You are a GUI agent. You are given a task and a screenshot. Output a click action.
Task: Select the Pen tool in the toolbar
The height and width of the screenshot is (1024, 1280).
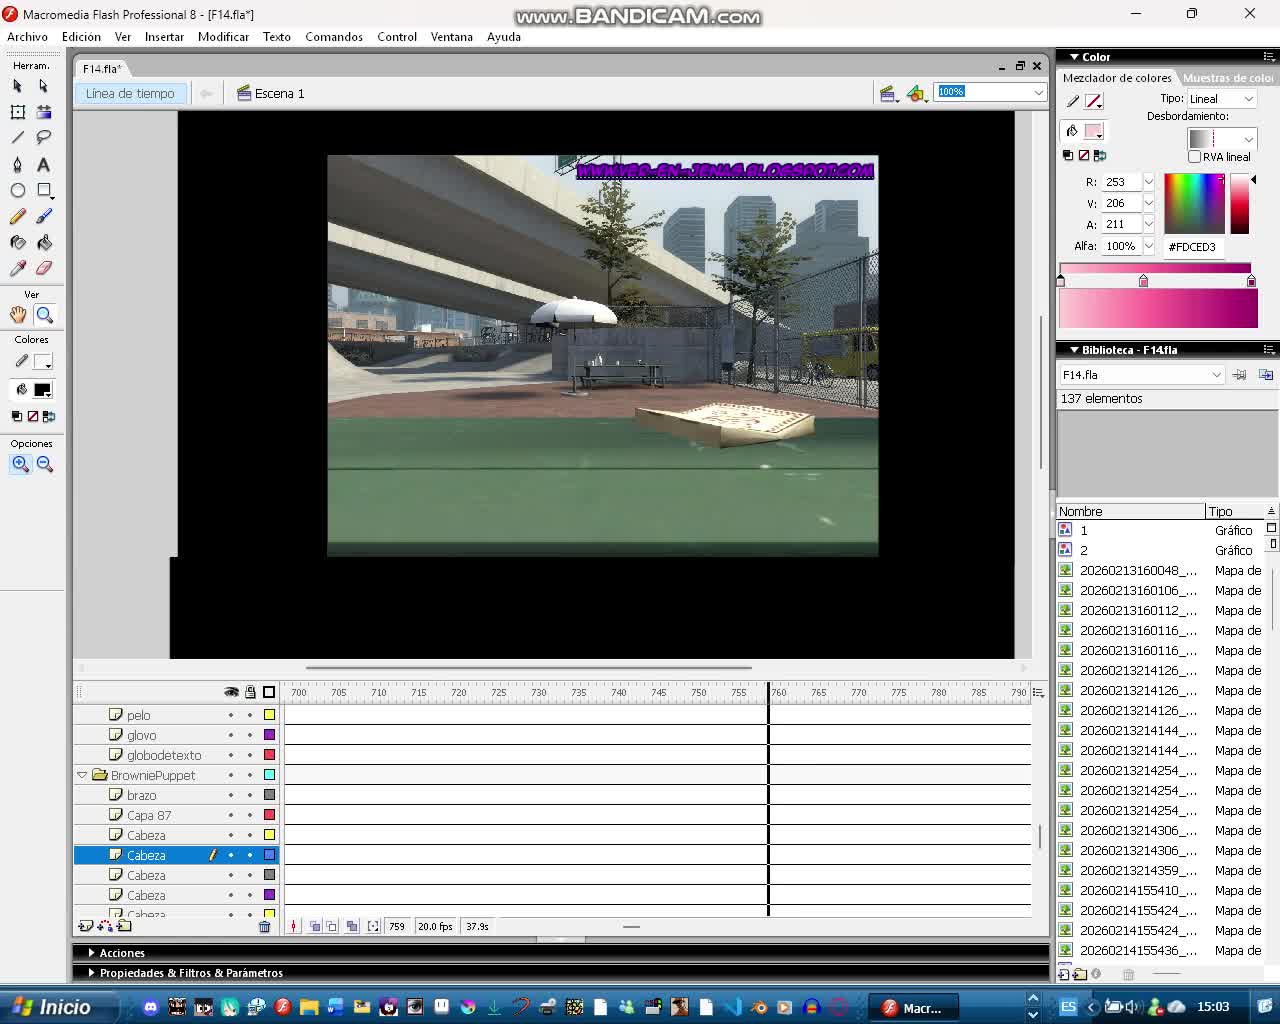(16, 164)
